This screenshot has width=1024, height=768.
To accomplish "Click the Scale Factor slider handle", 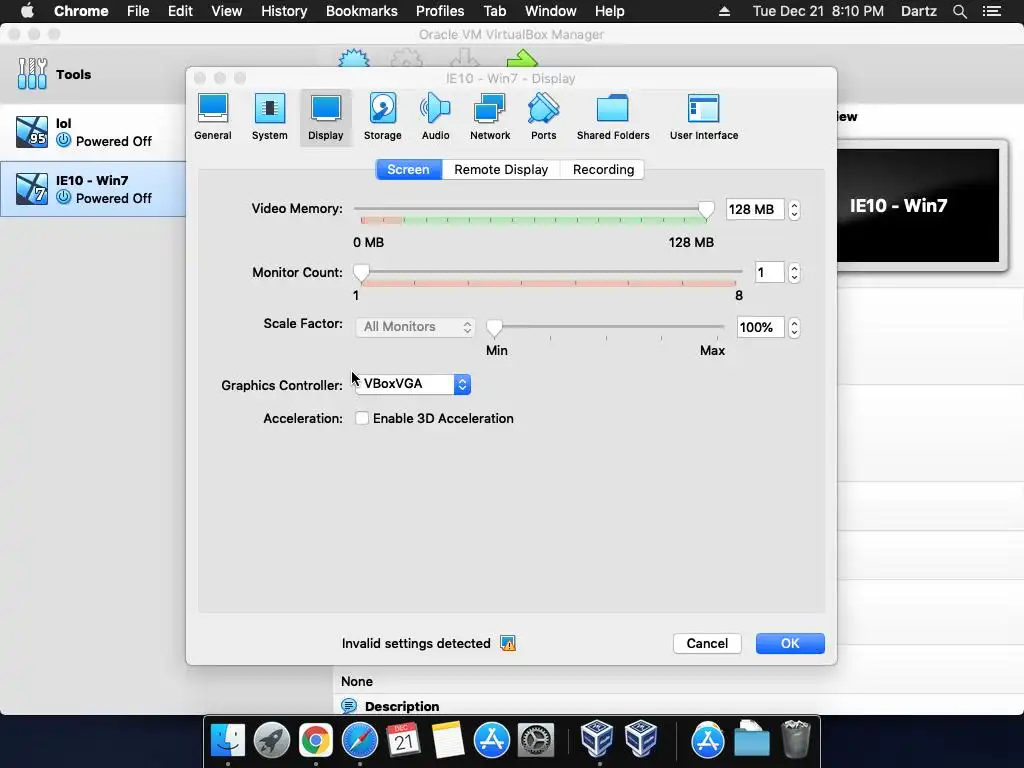I will 494,328.
